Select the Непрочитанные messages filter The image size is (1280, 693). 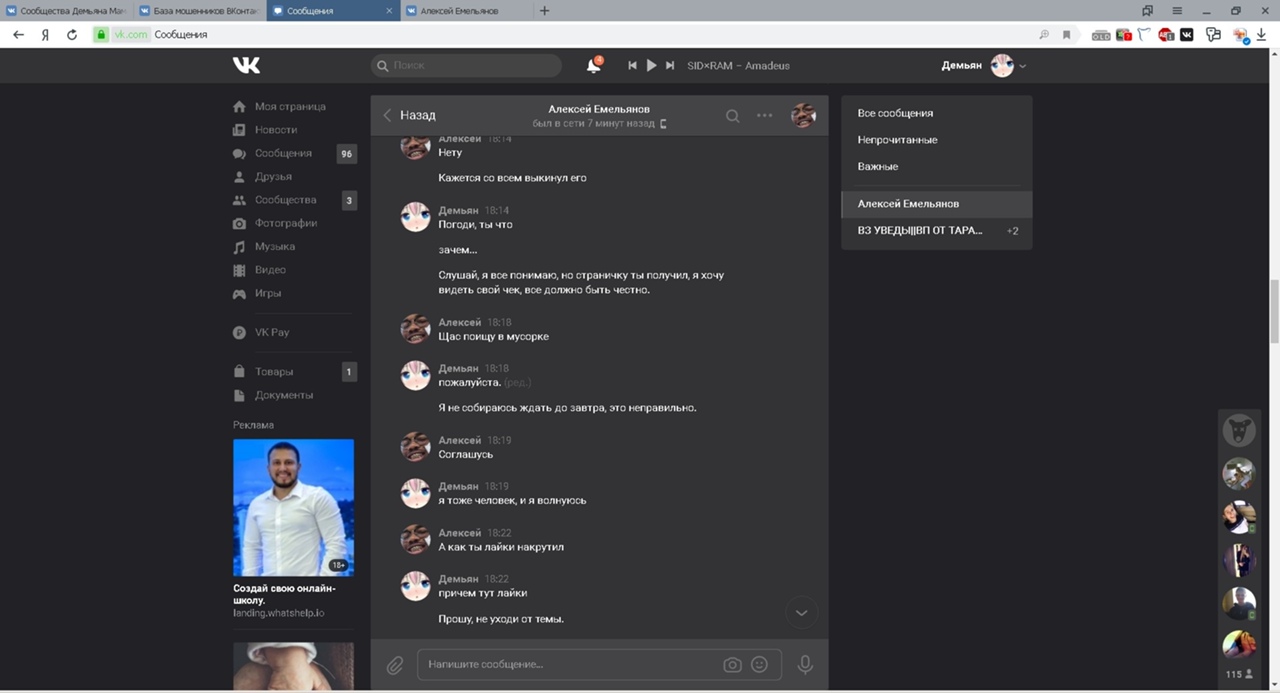(x=897, y=140)
